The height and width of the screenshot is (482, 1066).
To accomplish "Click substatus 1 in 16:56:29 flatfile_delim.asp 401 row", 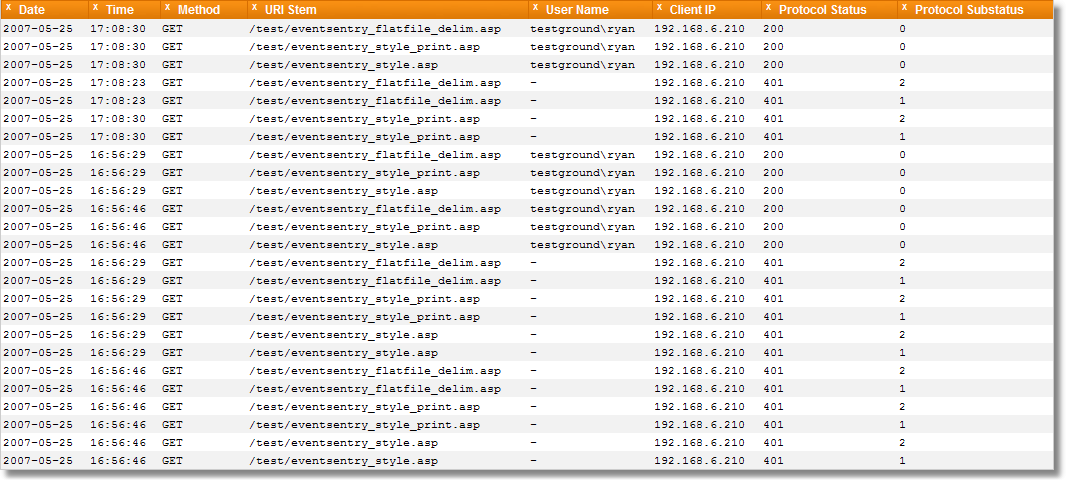I will (x=902, y=281).
